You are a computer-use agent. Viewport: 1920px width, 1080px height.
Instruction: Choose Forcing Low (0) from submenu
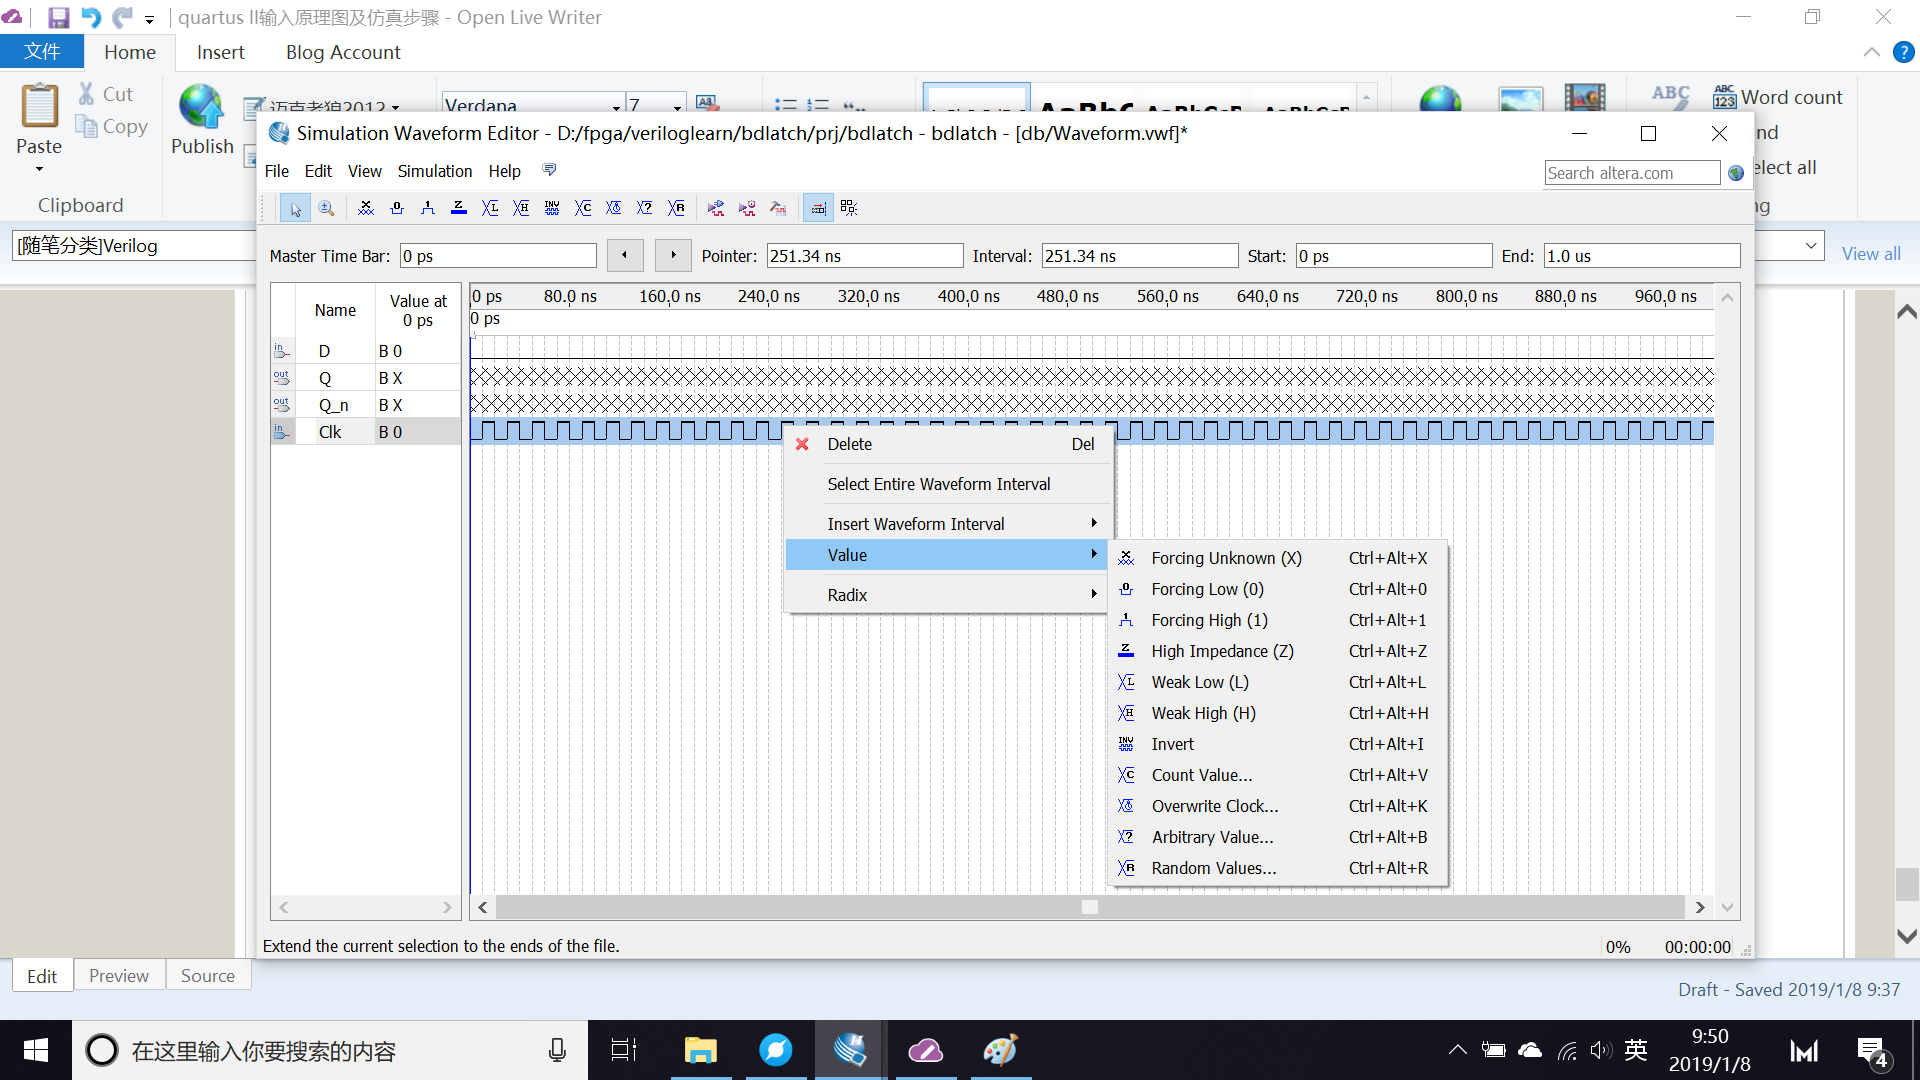pos(1278,589)
